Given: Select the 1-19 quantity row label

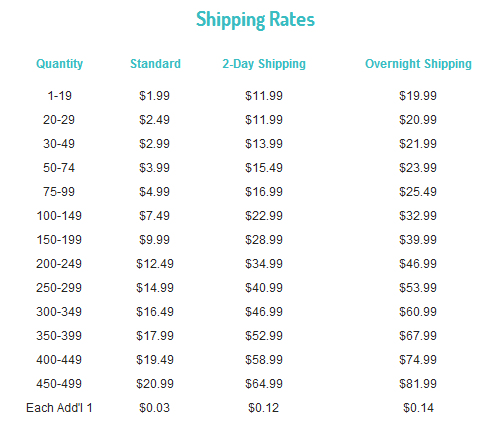Looking at the screenshot, I should tap(59, 96).
